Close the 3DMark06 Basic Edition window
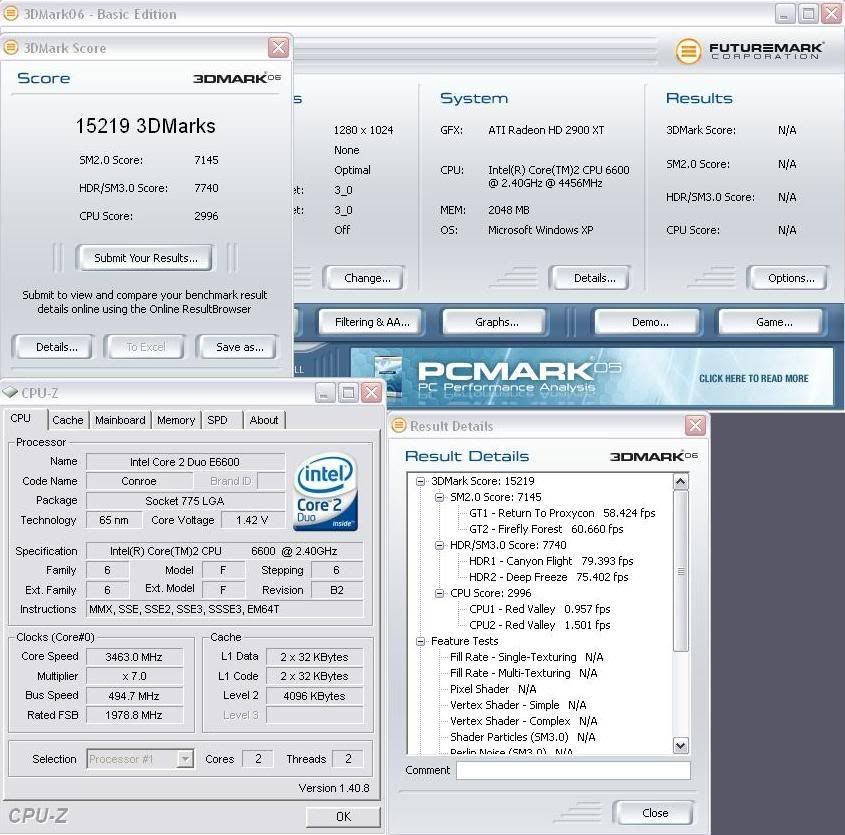This screenshot has width=845, height=835. pos(832,14)
